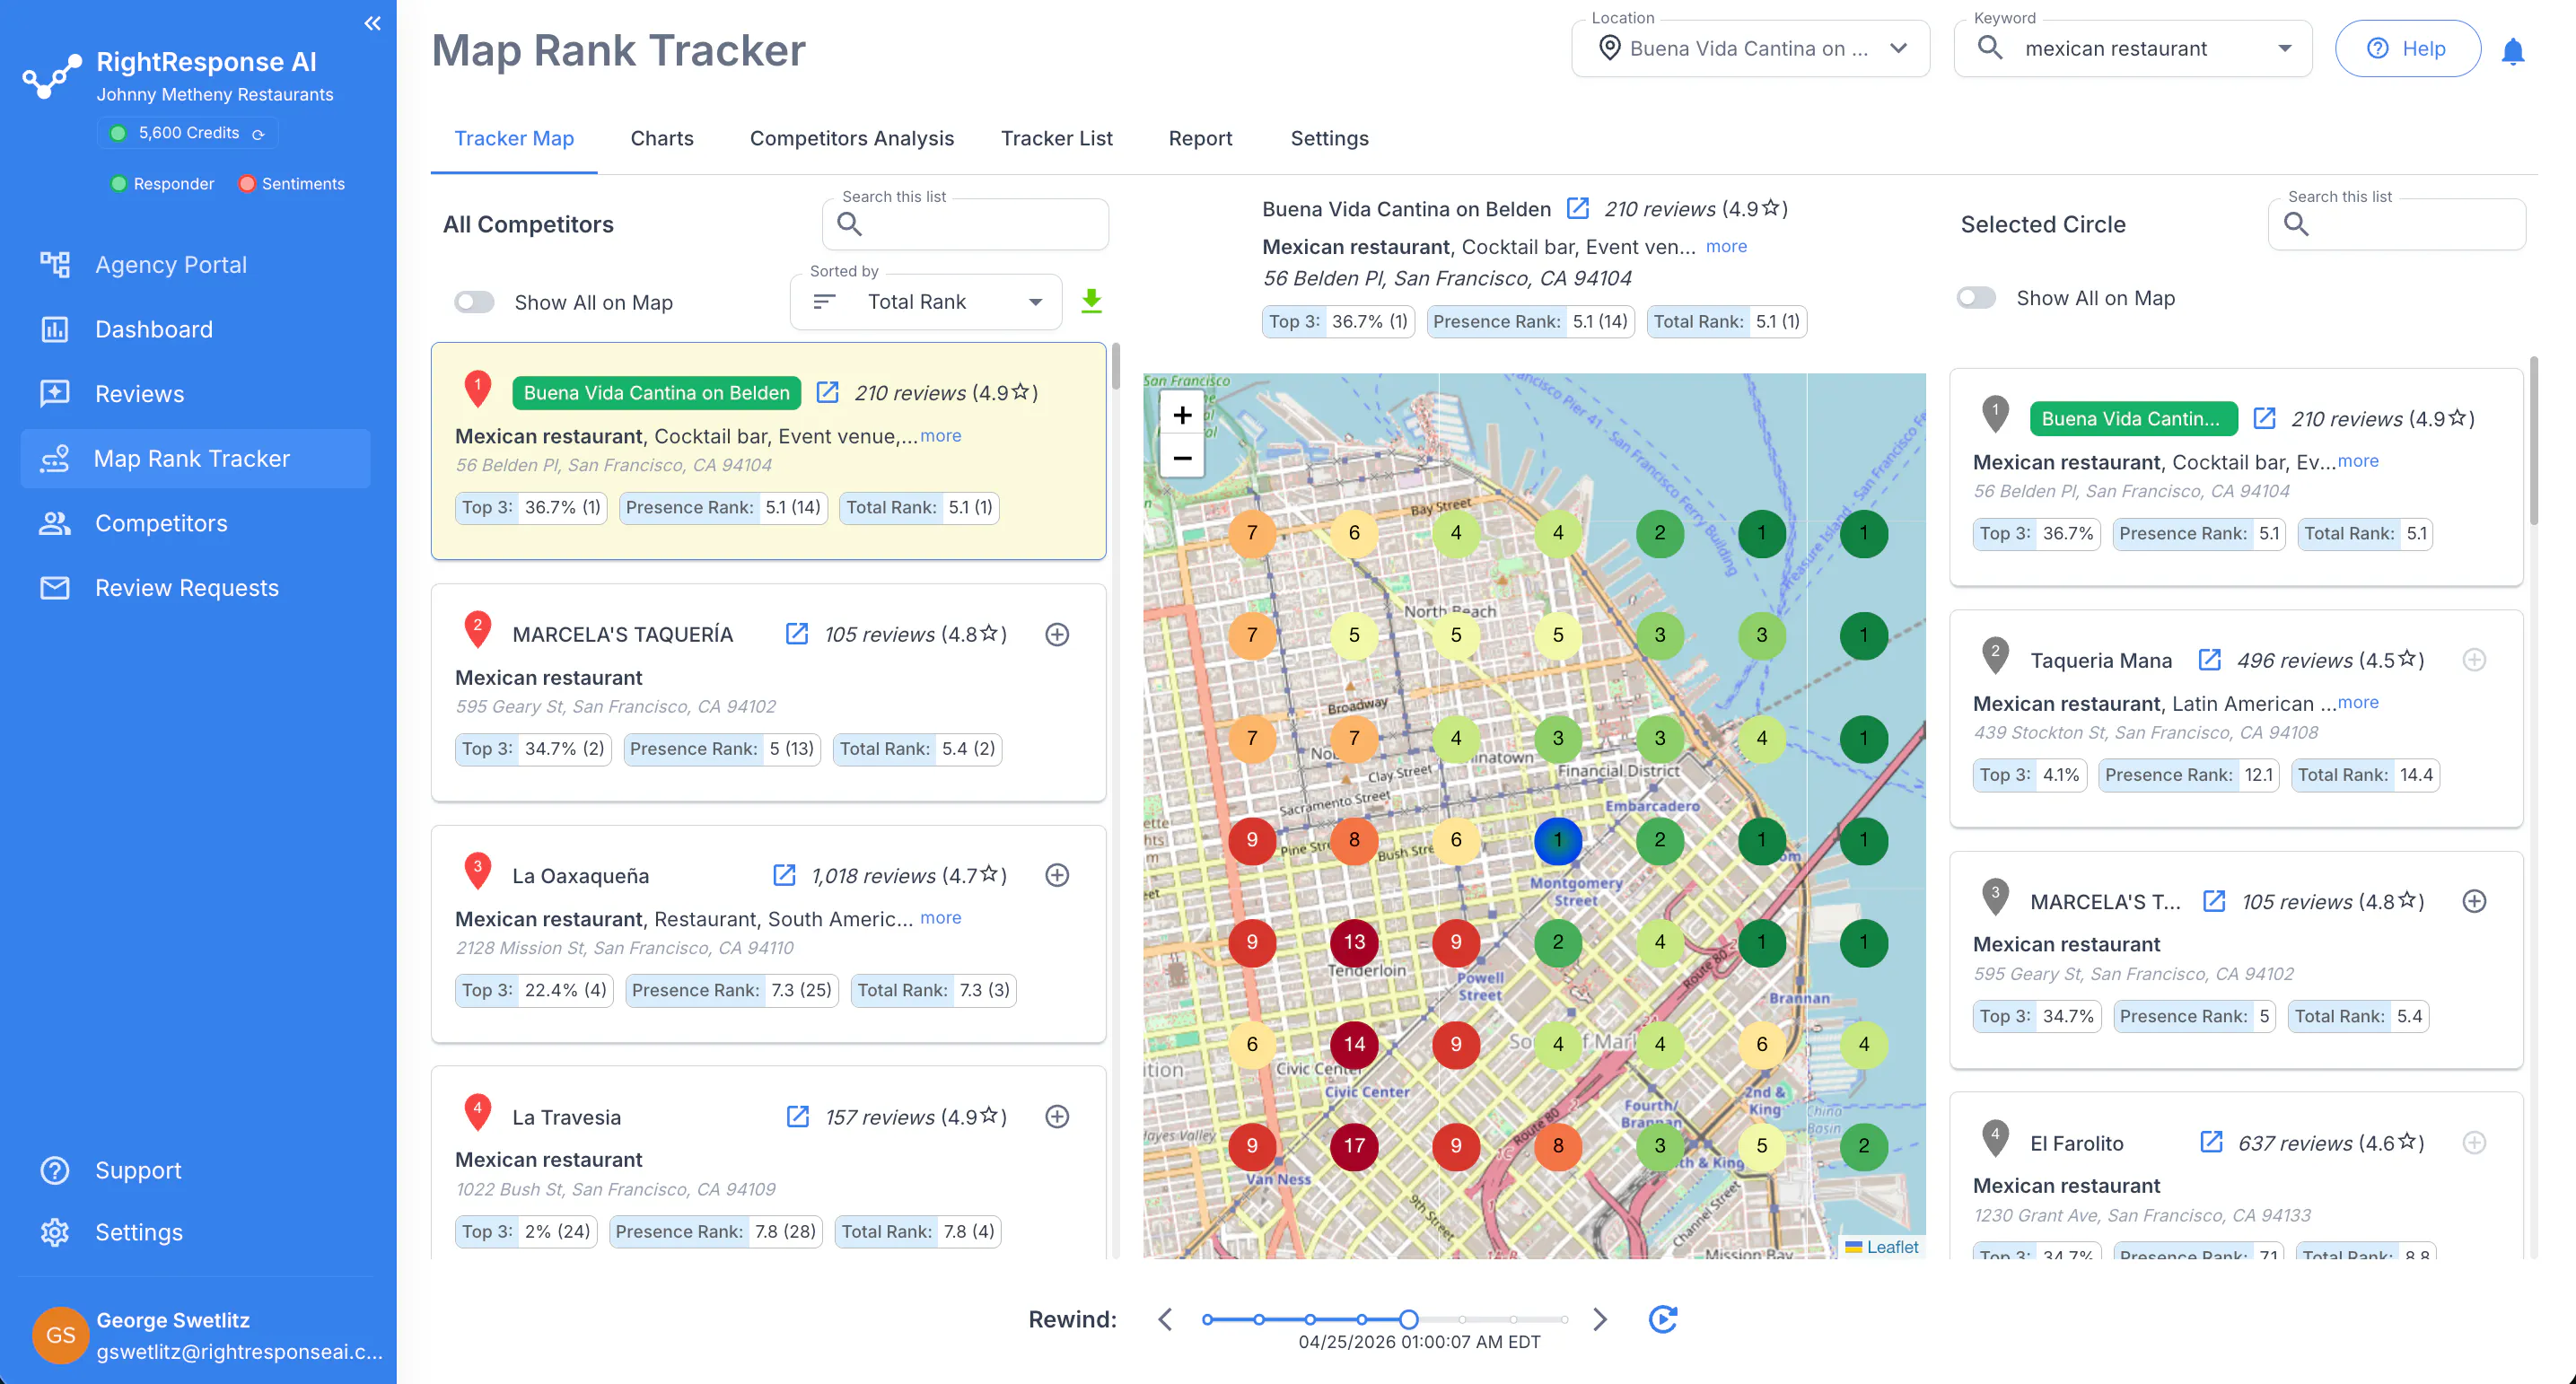
Task: Open sidebar Settings with gear icon
Action: coord(196,1232)
